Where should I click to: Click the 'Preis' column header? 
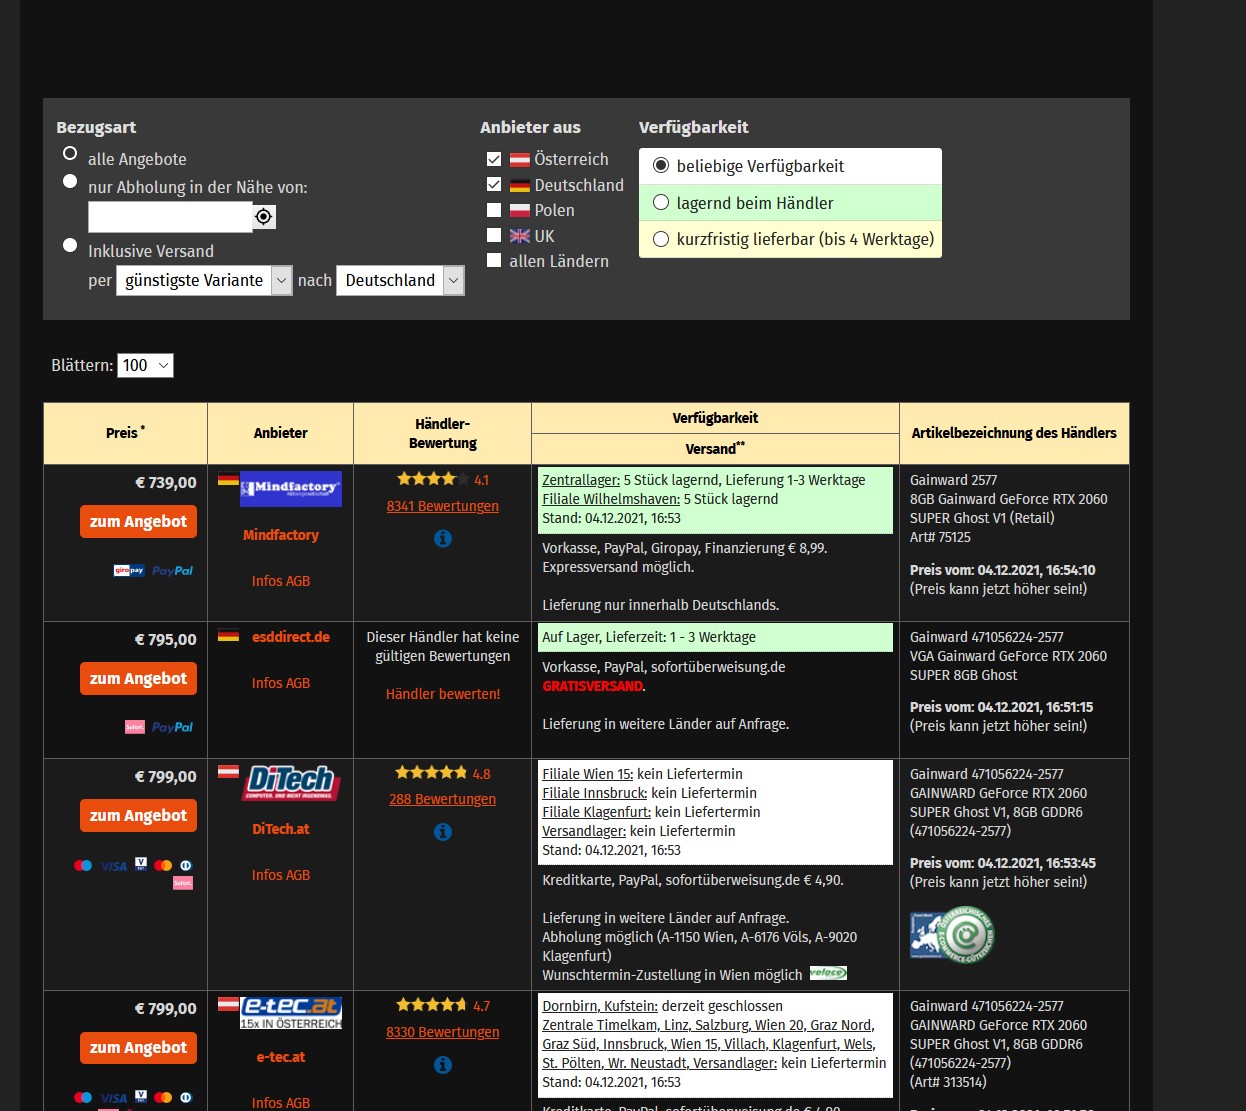(125, 433)
